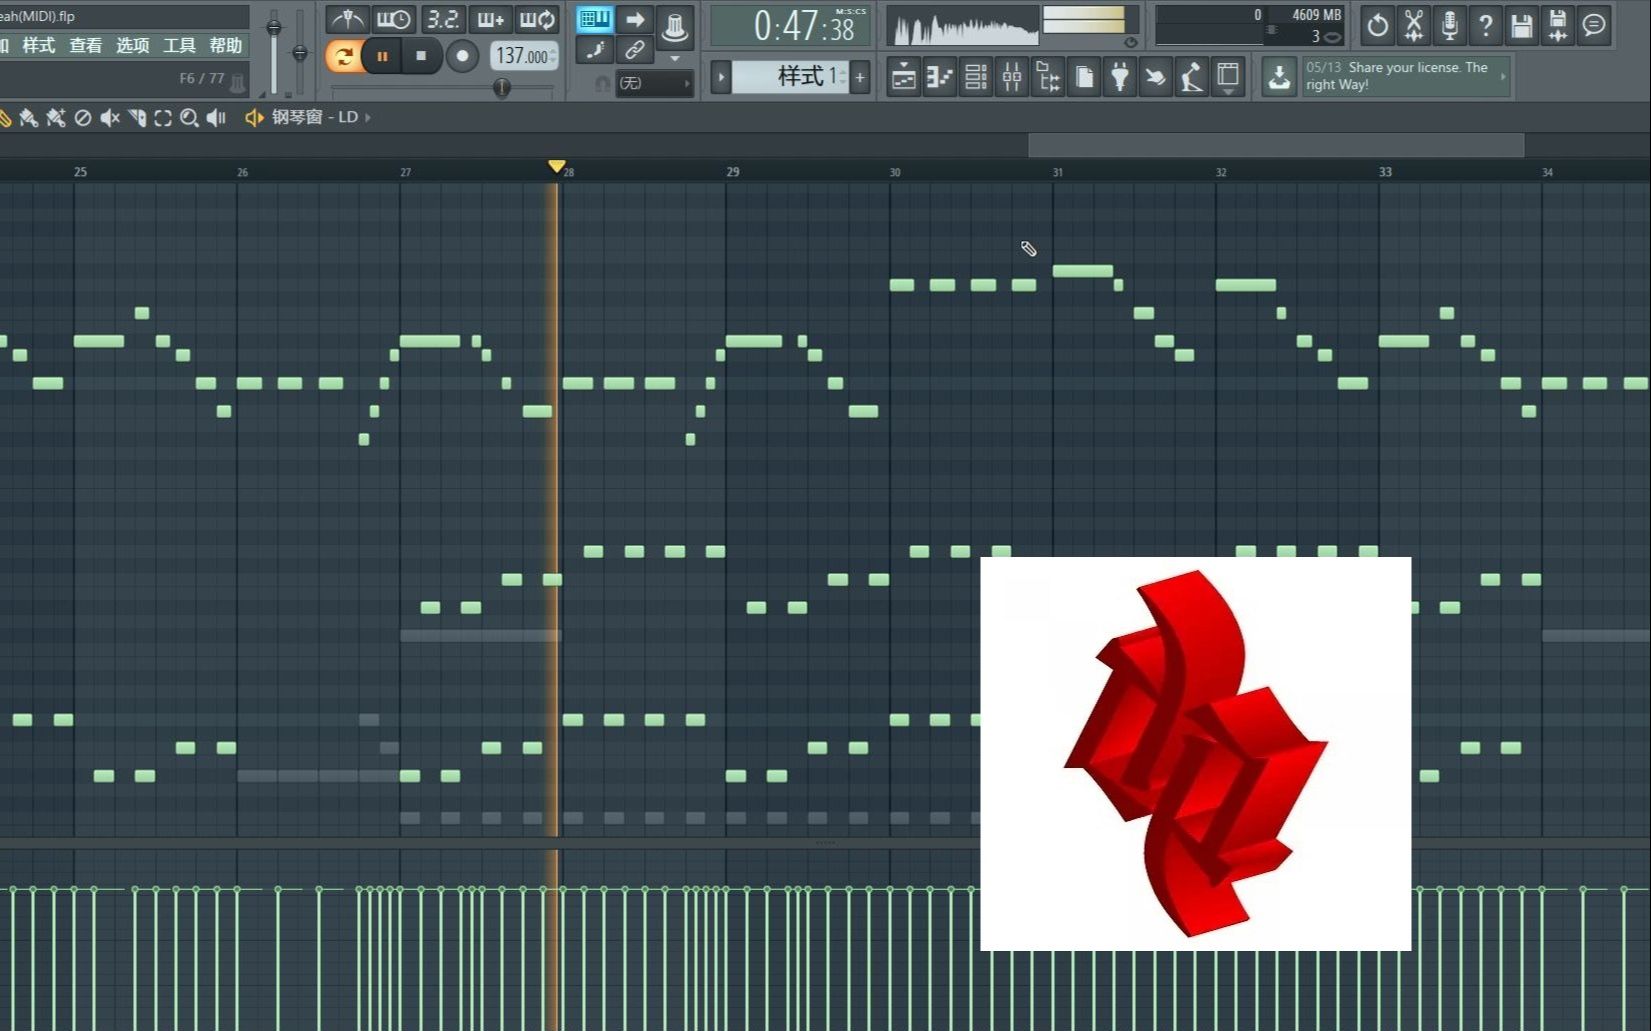Save the project with the floppy icon

pos(1521,25)
